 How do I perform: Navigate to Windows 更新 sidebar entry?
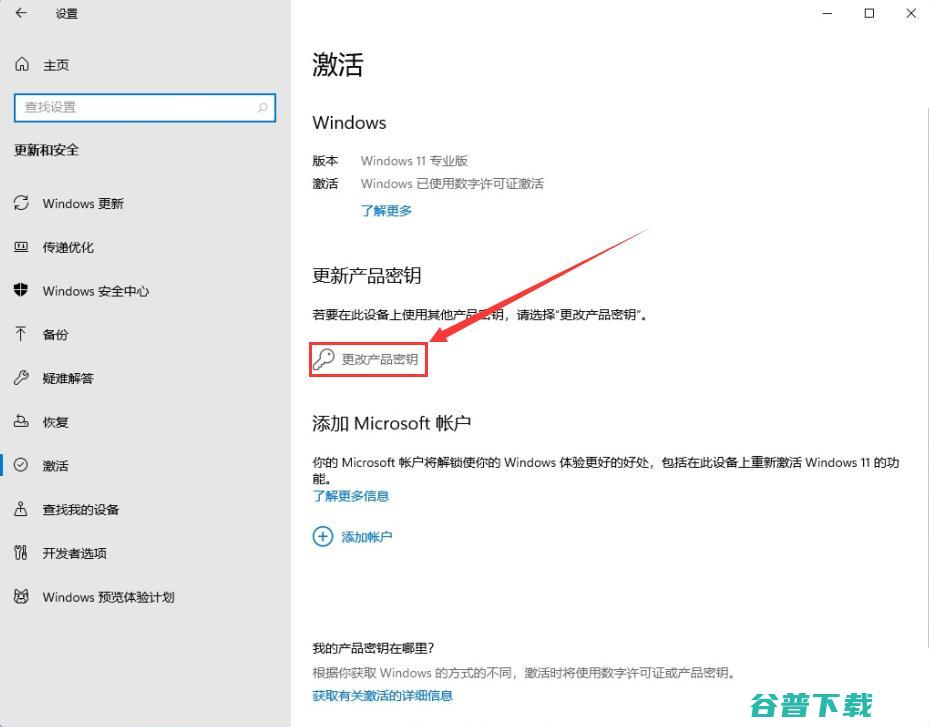pos(85,203)
